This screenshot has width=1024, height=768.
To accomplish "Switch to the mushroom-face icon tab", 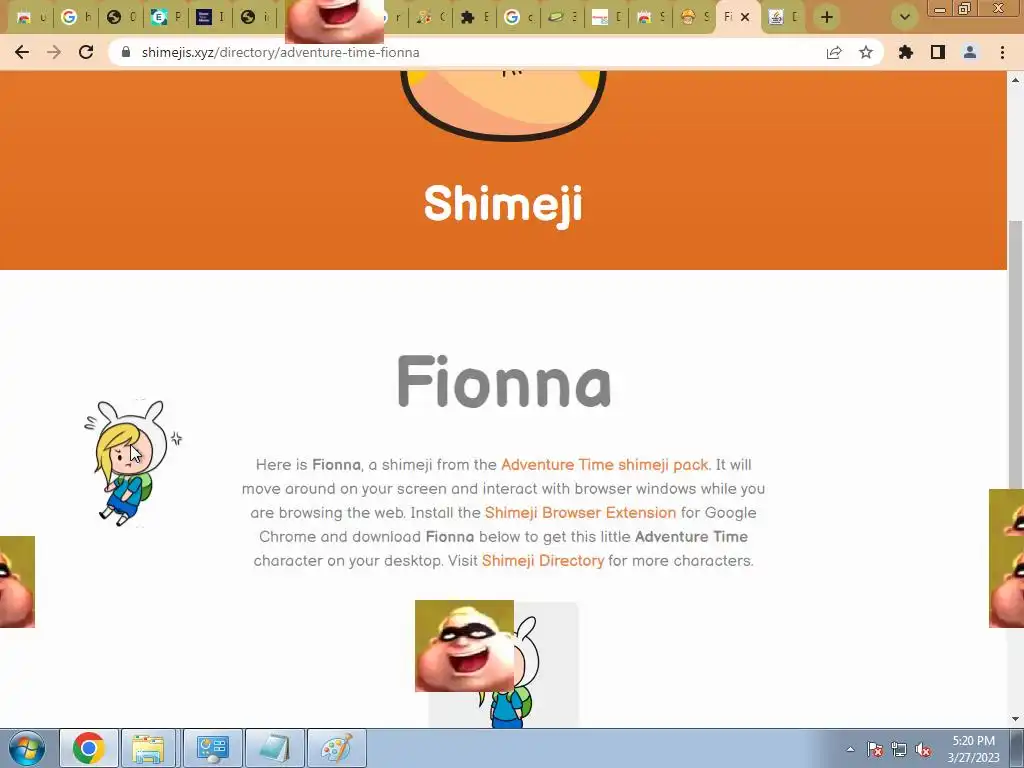I will pyautogui.click(x=694, y=17).
